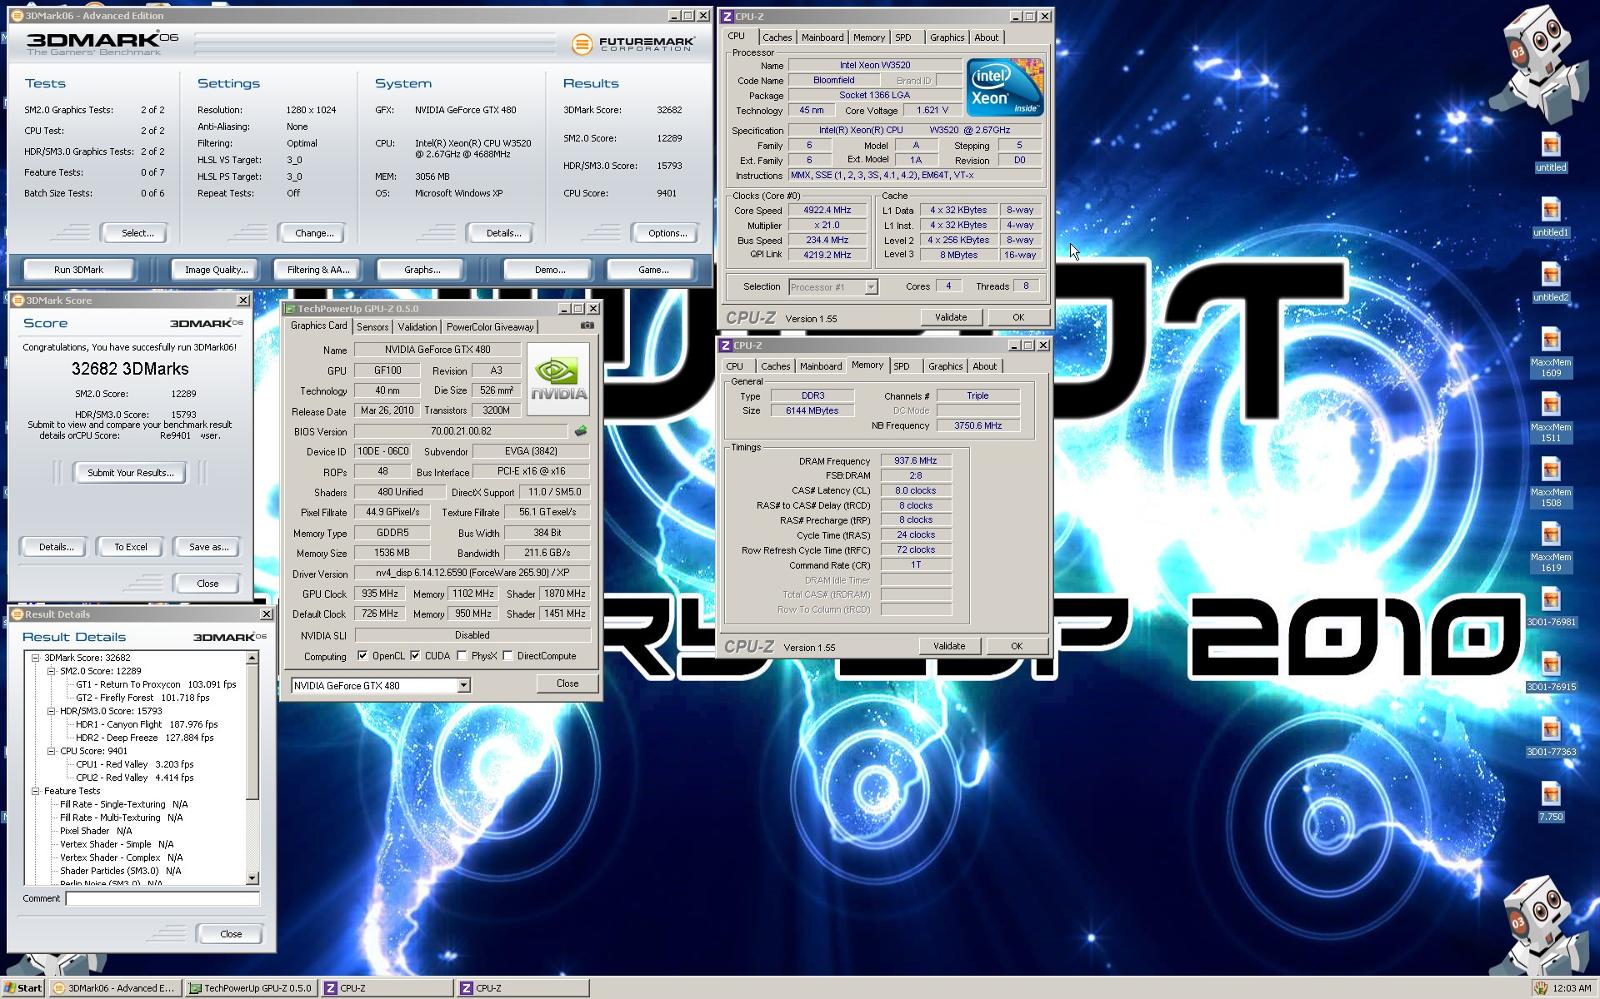Open Caches tab in top CPU-Z window
The image size is (1600, 999).
(777, 37)
